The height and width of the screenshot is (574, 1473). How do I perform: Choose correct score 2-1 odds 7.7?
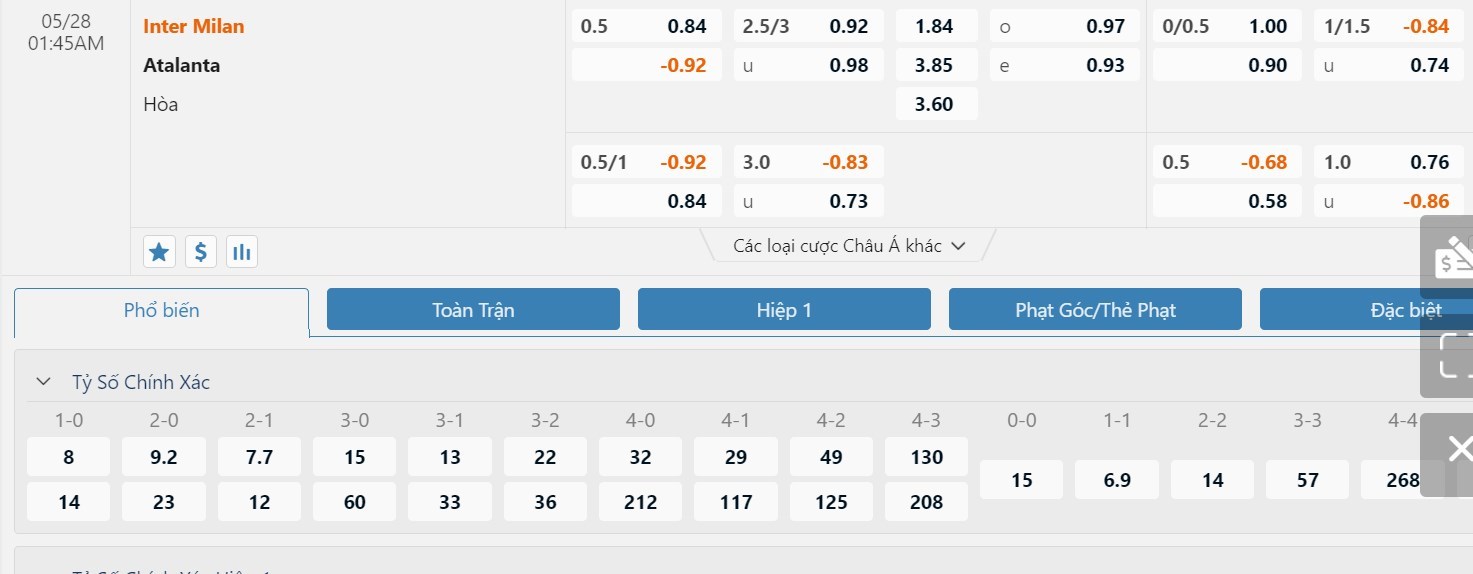(259, 457)
